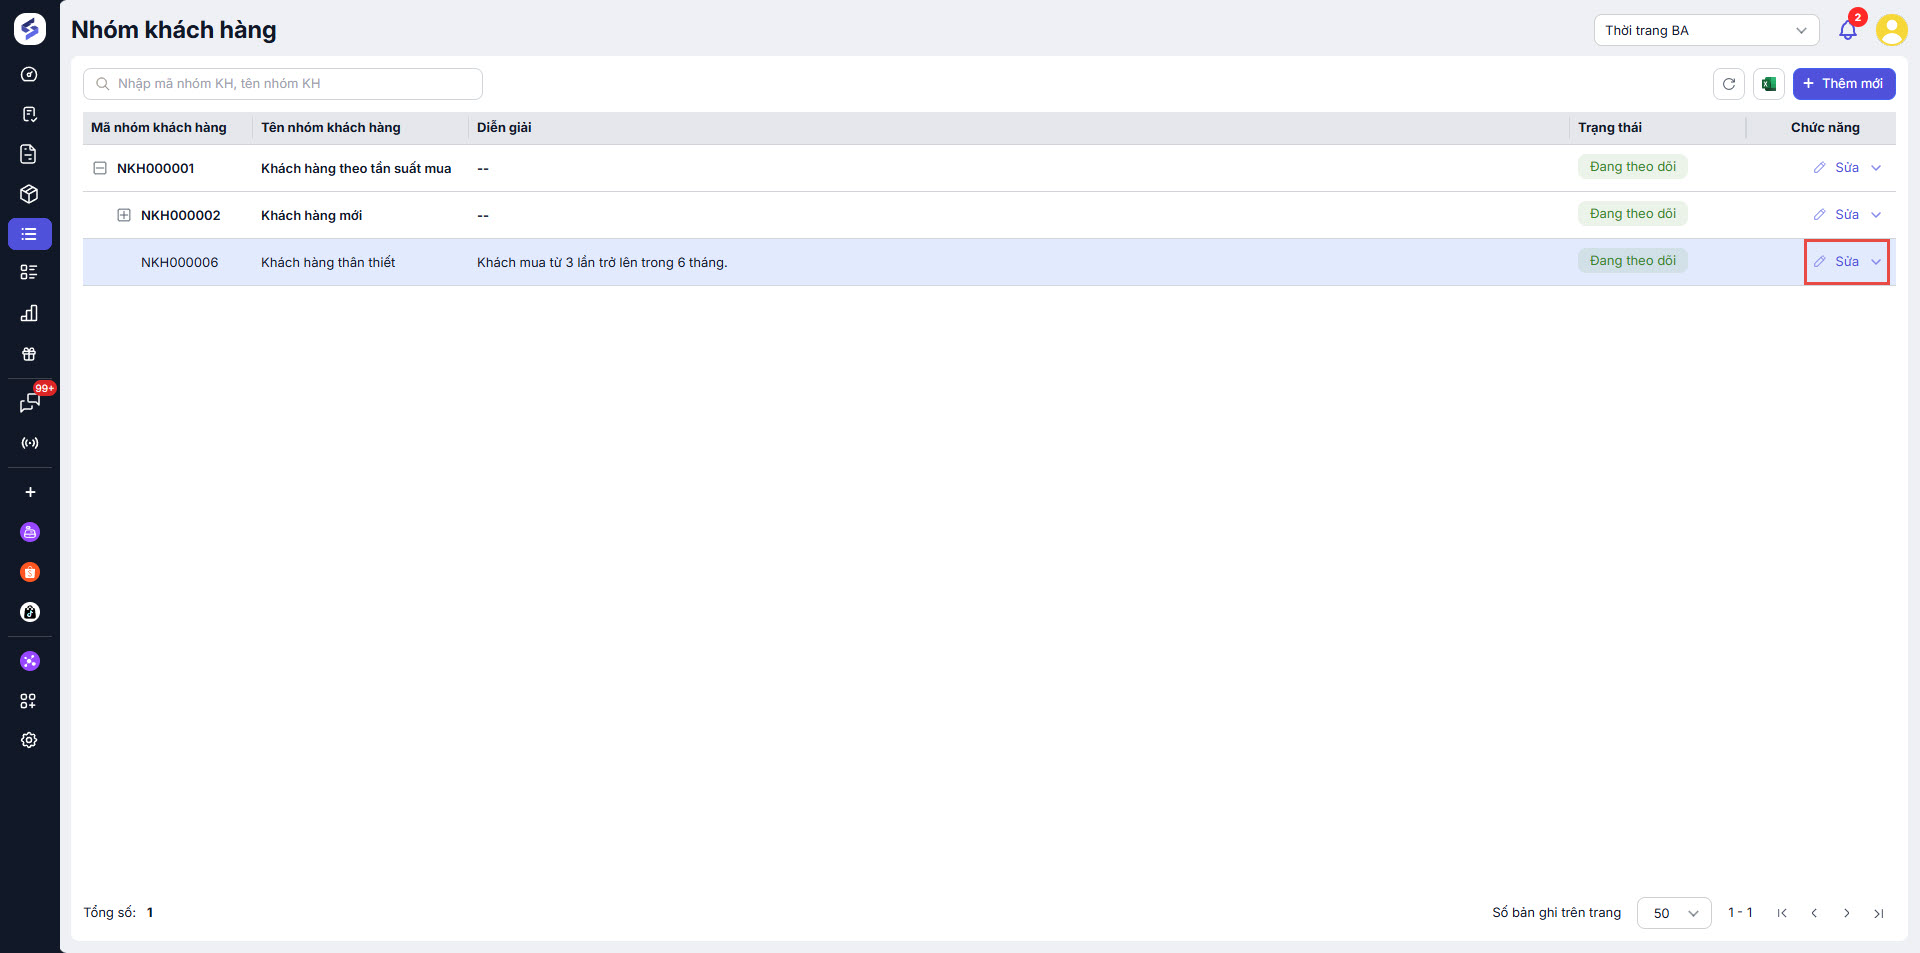
Task: Select the highlighted list icon in sidebar
Action: click(29, 234)
